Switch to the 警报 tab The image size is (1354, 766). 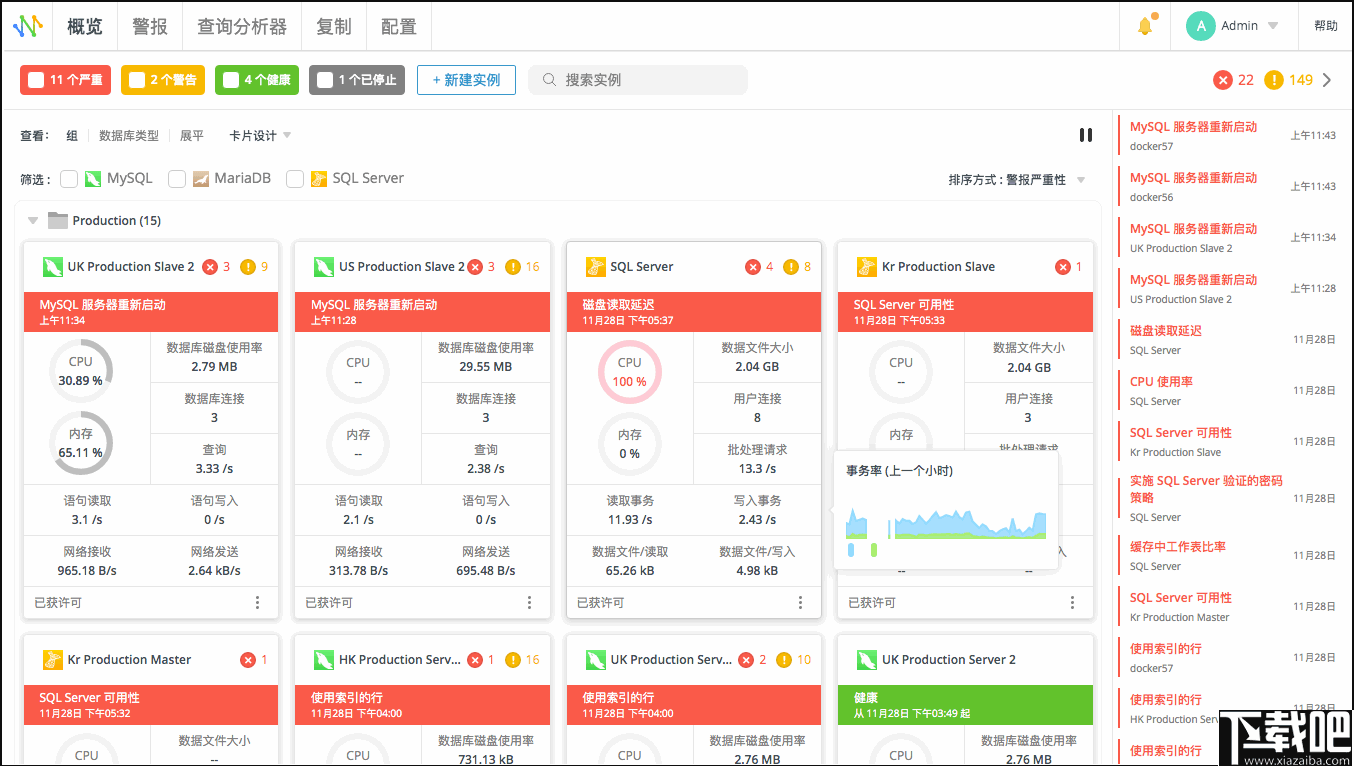point(150,26)
